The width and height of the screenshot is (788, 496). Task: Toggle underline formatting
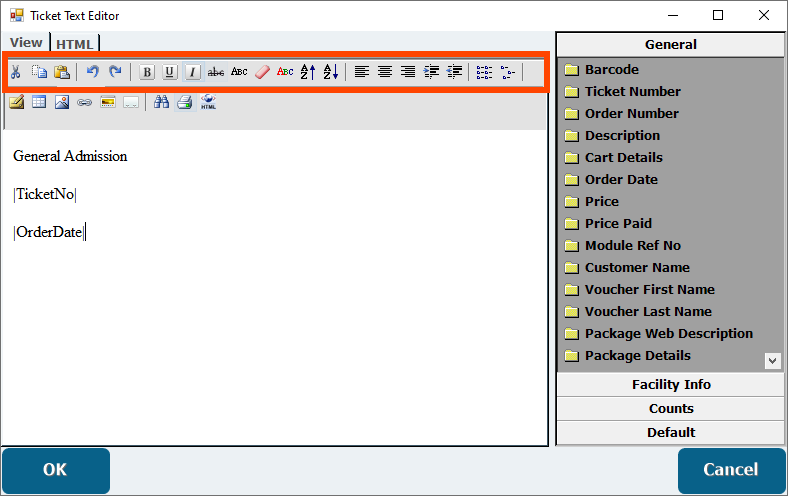coord(170,72)
